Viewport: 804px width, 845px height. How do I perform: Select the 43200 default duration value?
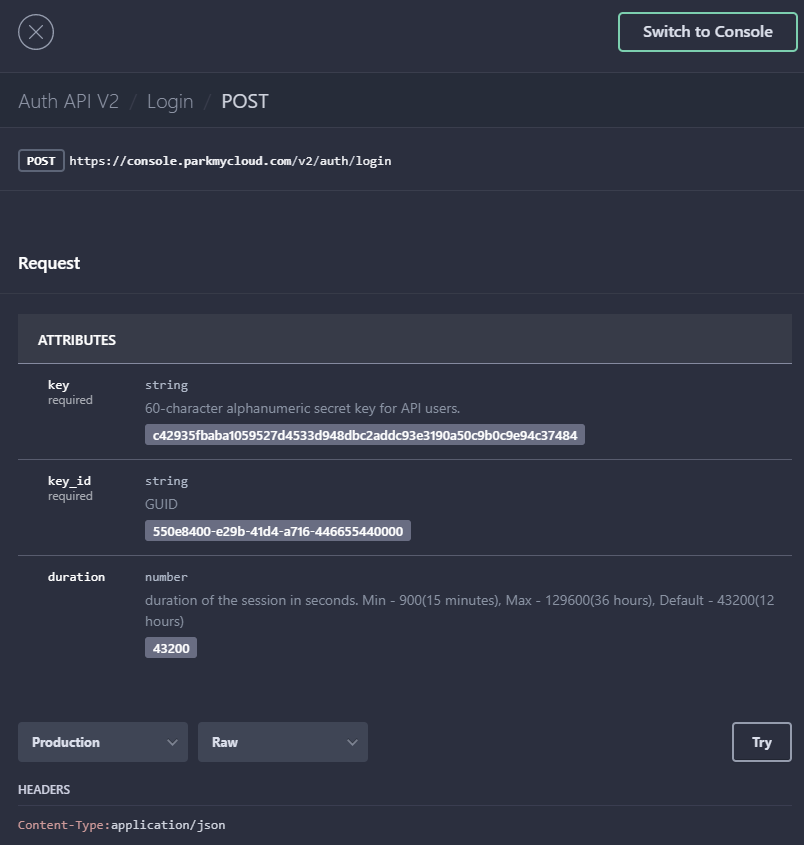[x=171, y=648]
